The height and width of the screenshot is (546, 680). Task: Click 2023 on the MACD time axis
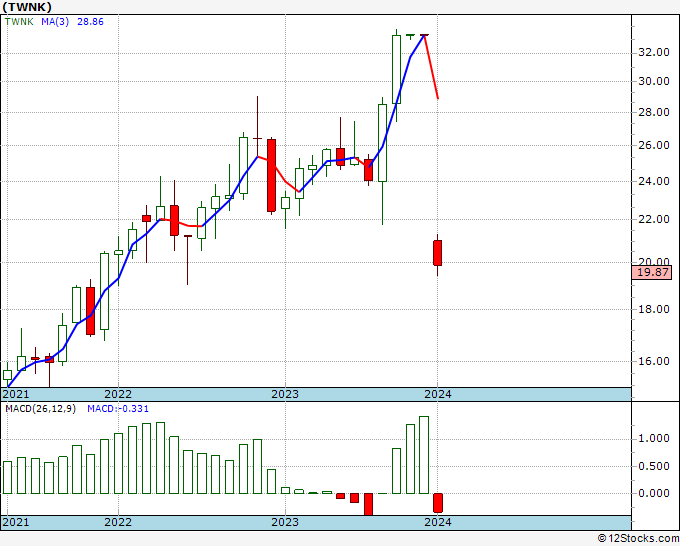[x=285, y=522]
